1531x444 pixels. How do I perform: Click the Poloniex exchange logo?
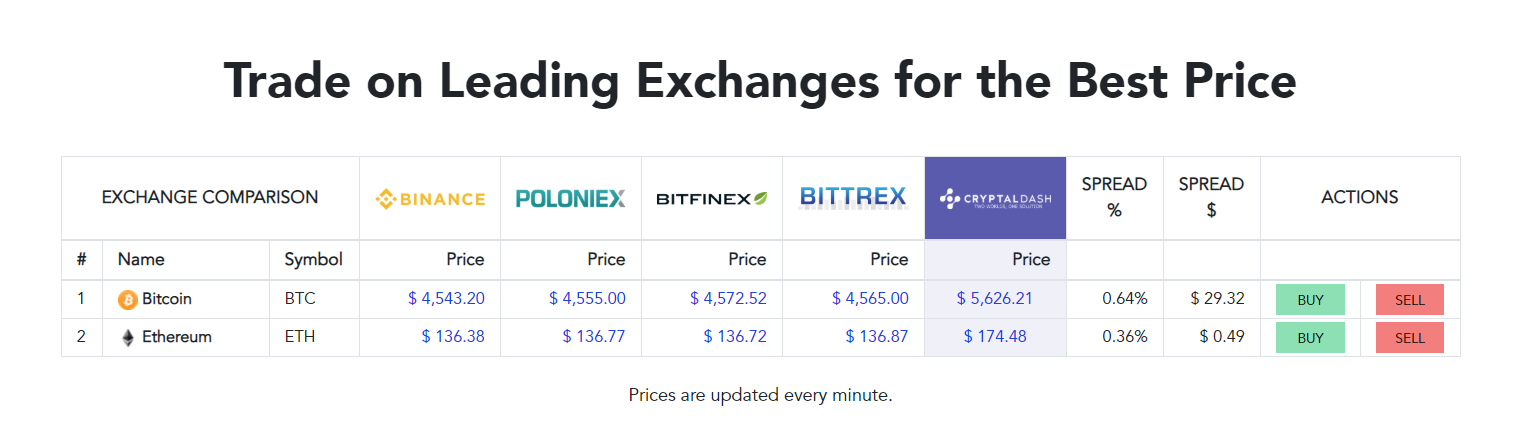click(x=571, y=198)
